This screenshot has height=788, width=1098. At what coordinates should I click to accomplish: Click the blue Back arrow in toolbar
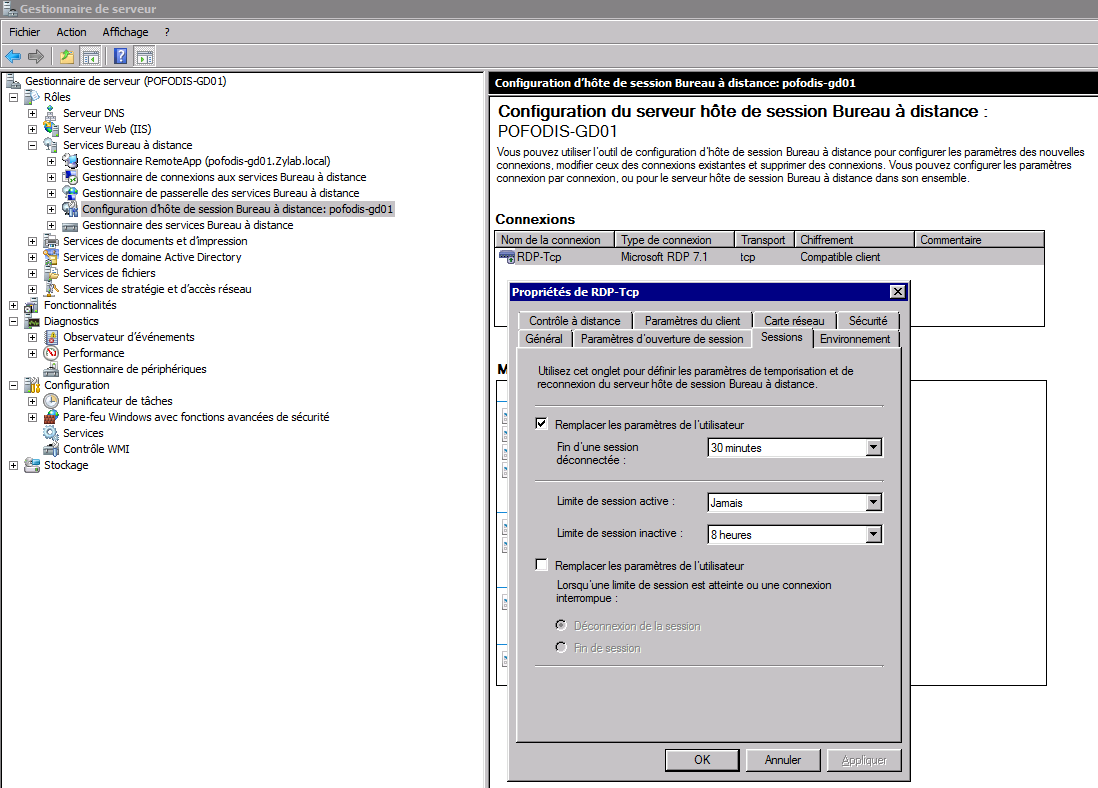(x=13, y=56)
